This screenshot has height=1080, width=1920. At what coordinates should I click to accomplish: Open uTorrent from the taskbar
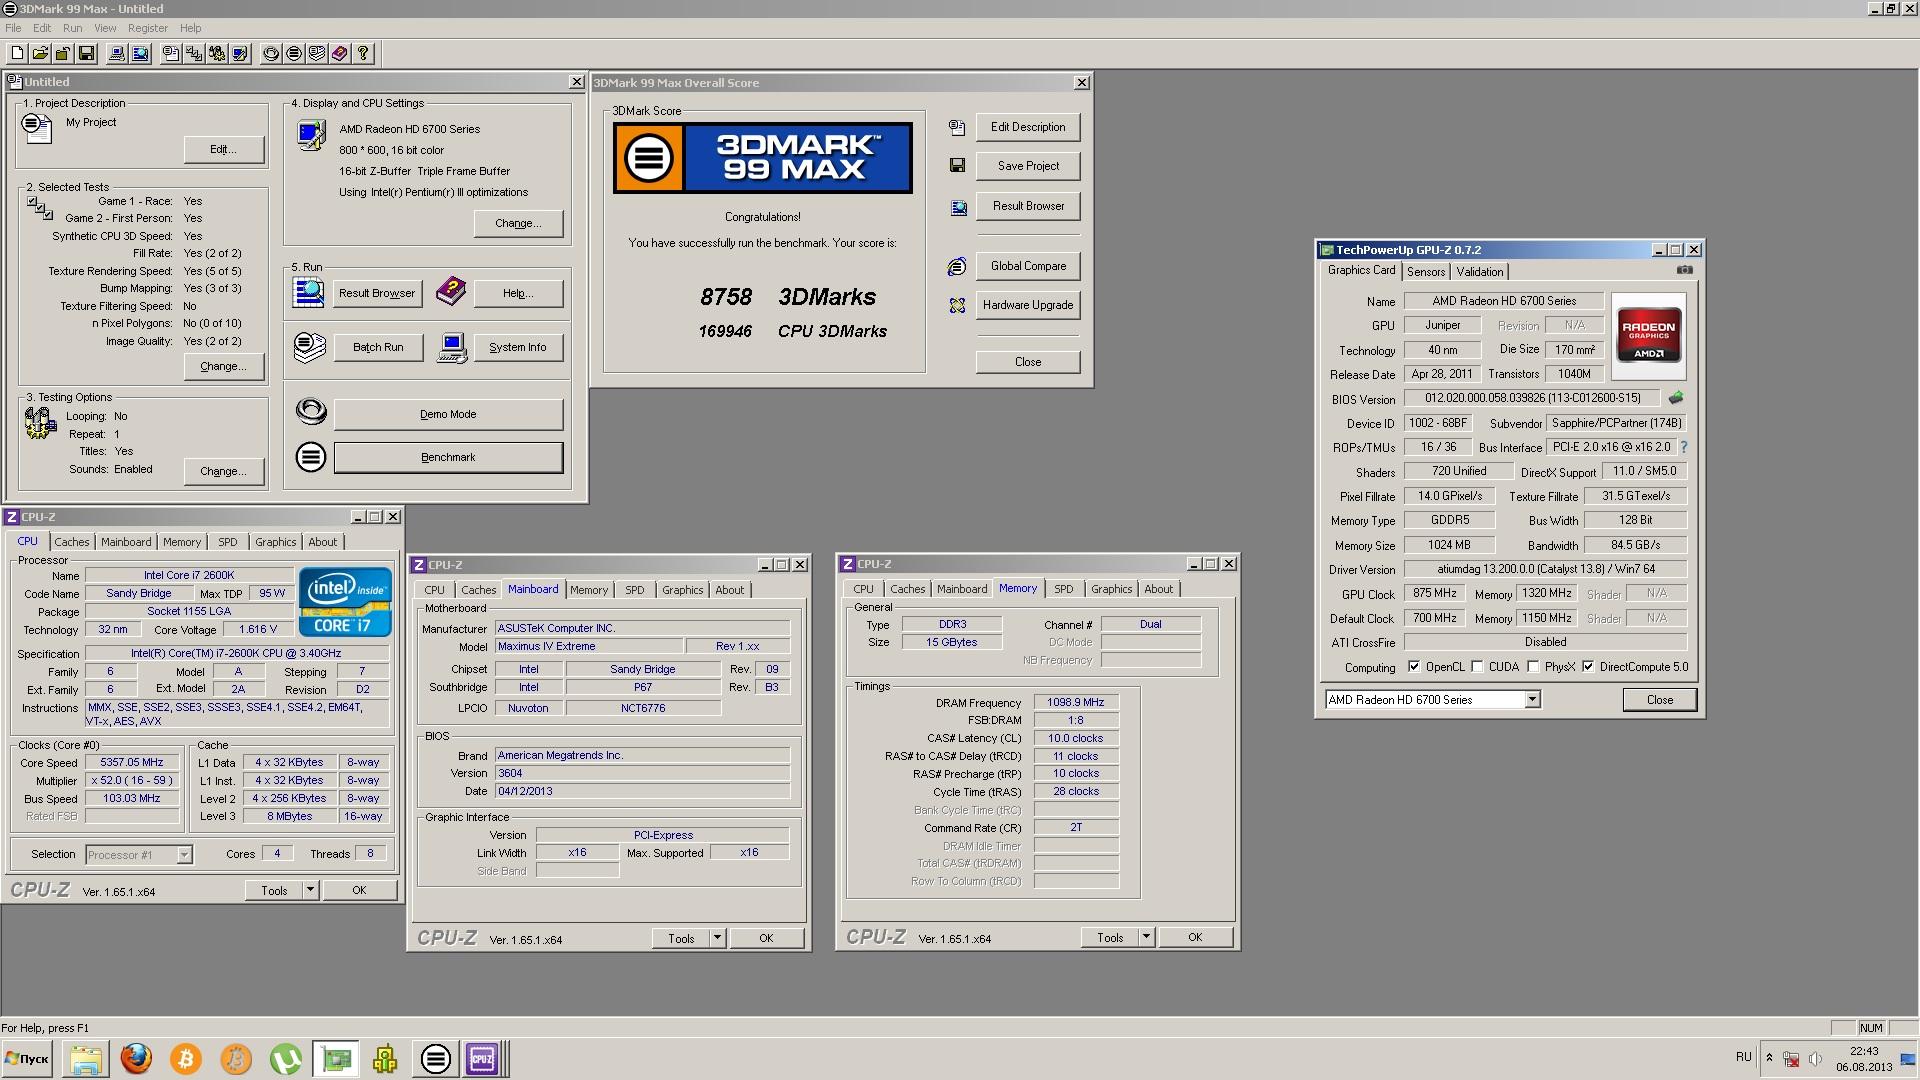[x=285, y=1058]
